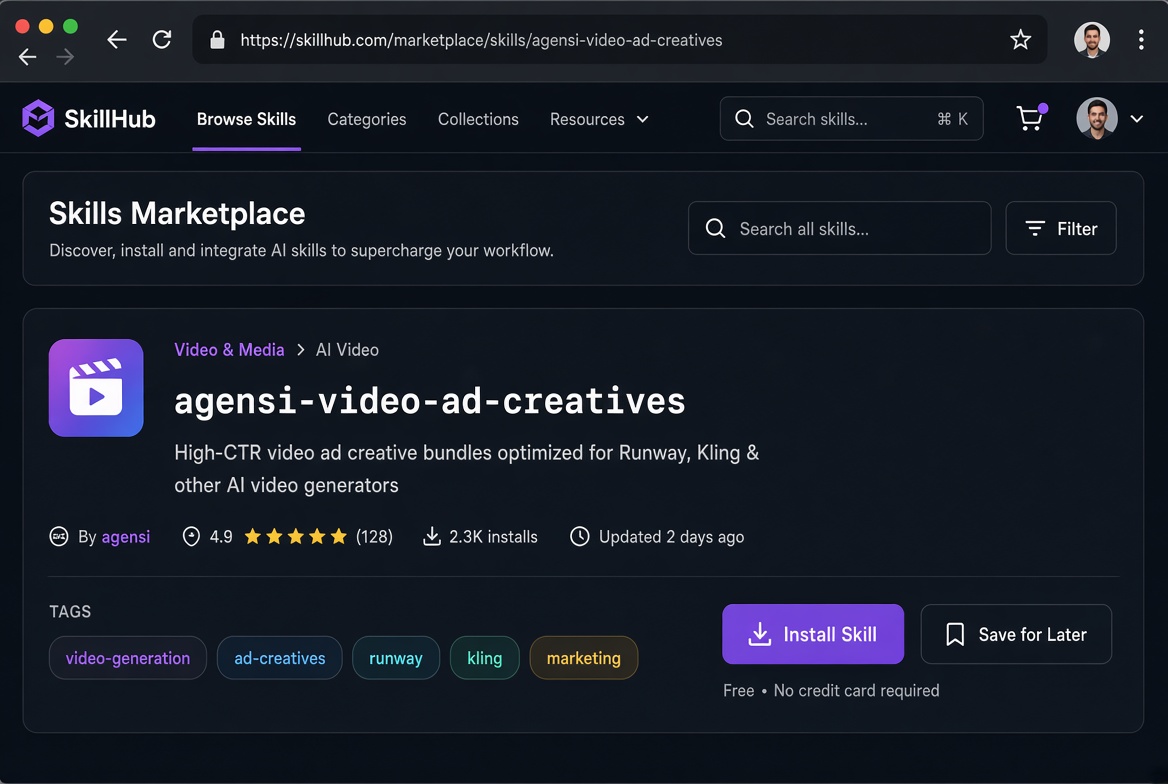The height and width of the screenshot is (784, 1168).
Task: Select the marketing tag
Action: [x=583, y=658]
